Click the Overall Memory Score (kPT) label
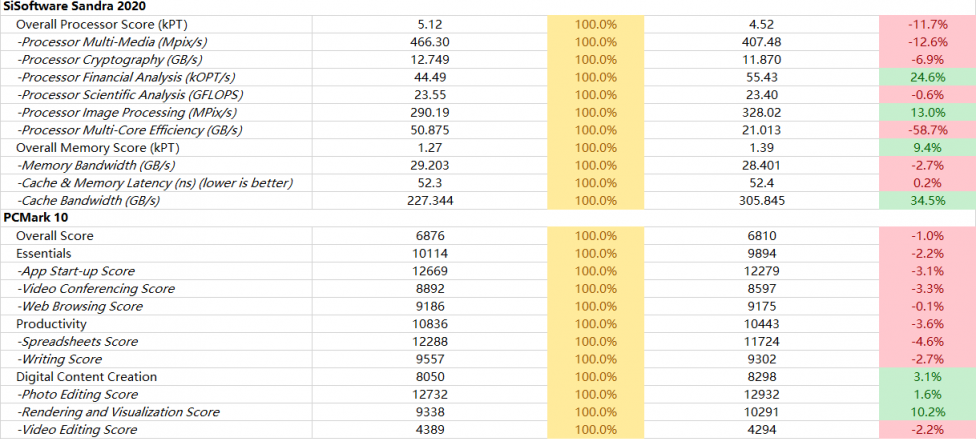The height and width of the screenshot is (439, 976). 98,148
